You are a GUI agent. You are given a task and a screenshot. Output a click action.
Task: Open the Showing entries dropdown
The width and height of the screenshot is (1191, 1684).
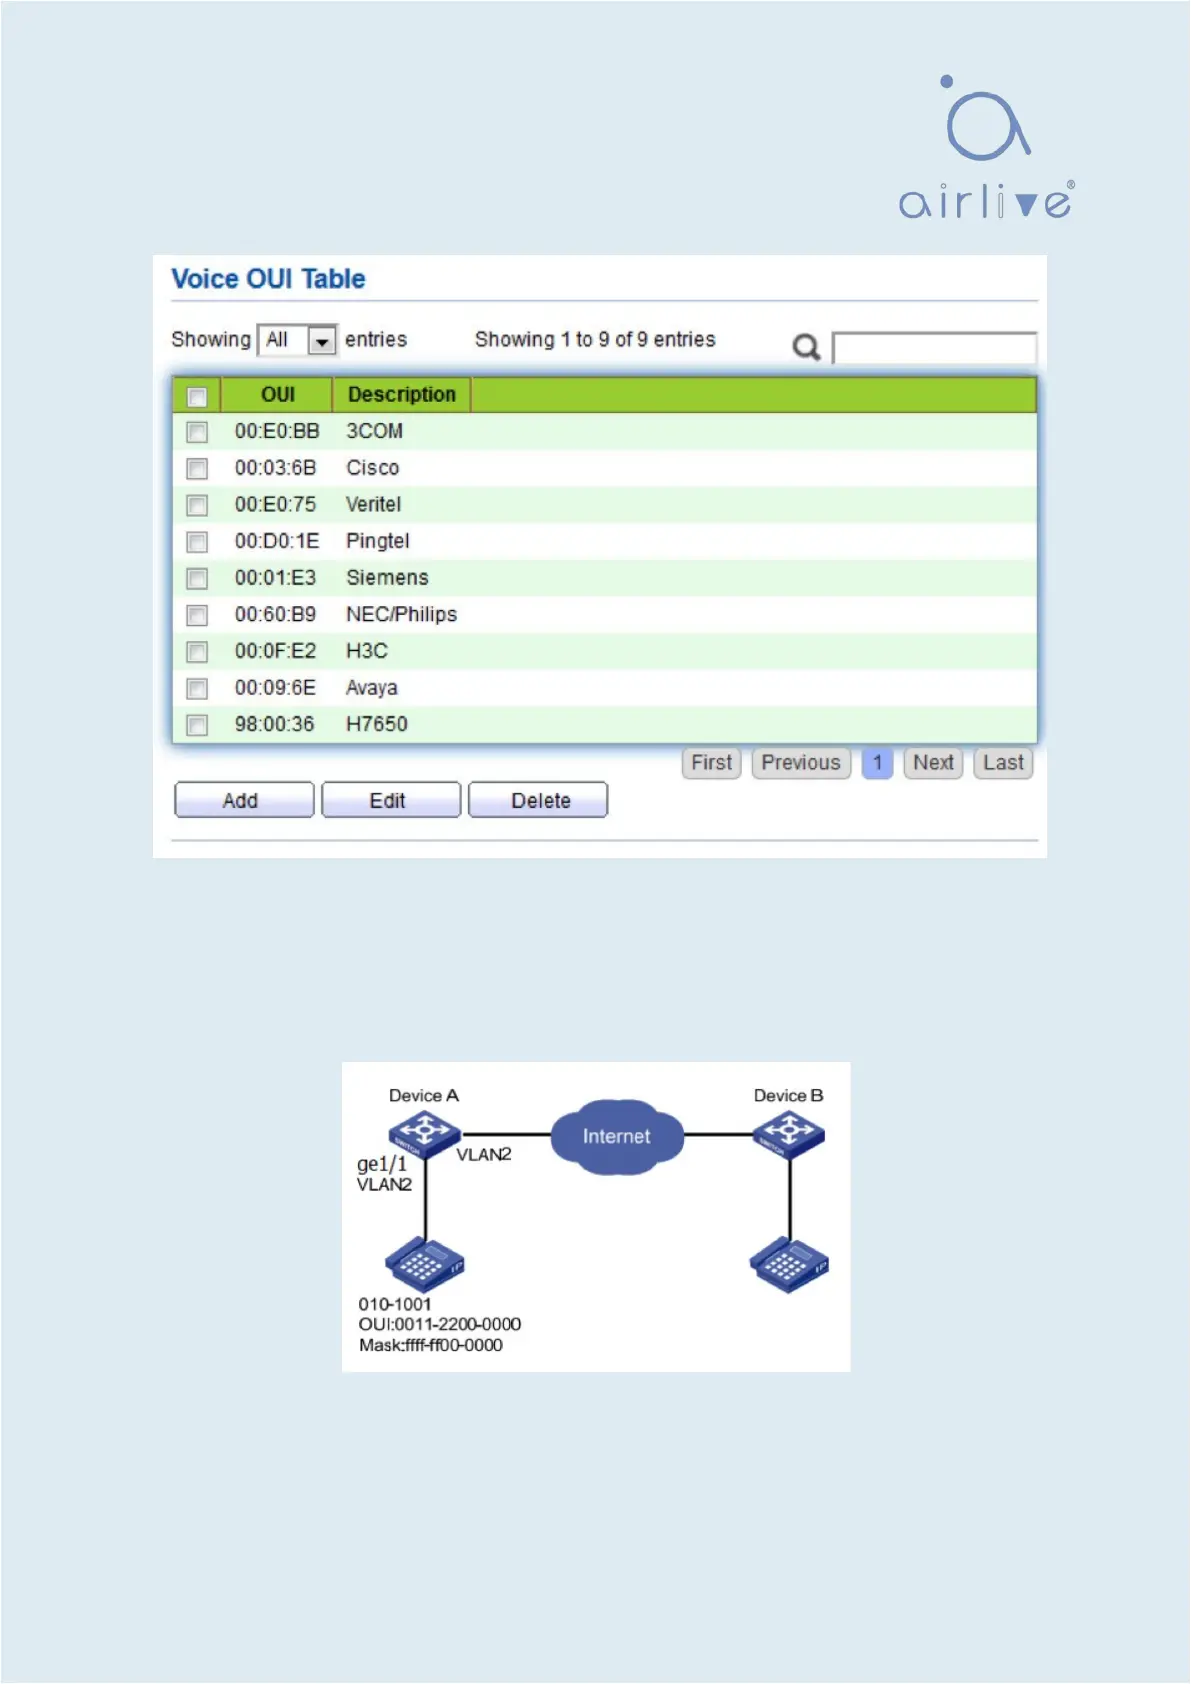pos(297,340)
